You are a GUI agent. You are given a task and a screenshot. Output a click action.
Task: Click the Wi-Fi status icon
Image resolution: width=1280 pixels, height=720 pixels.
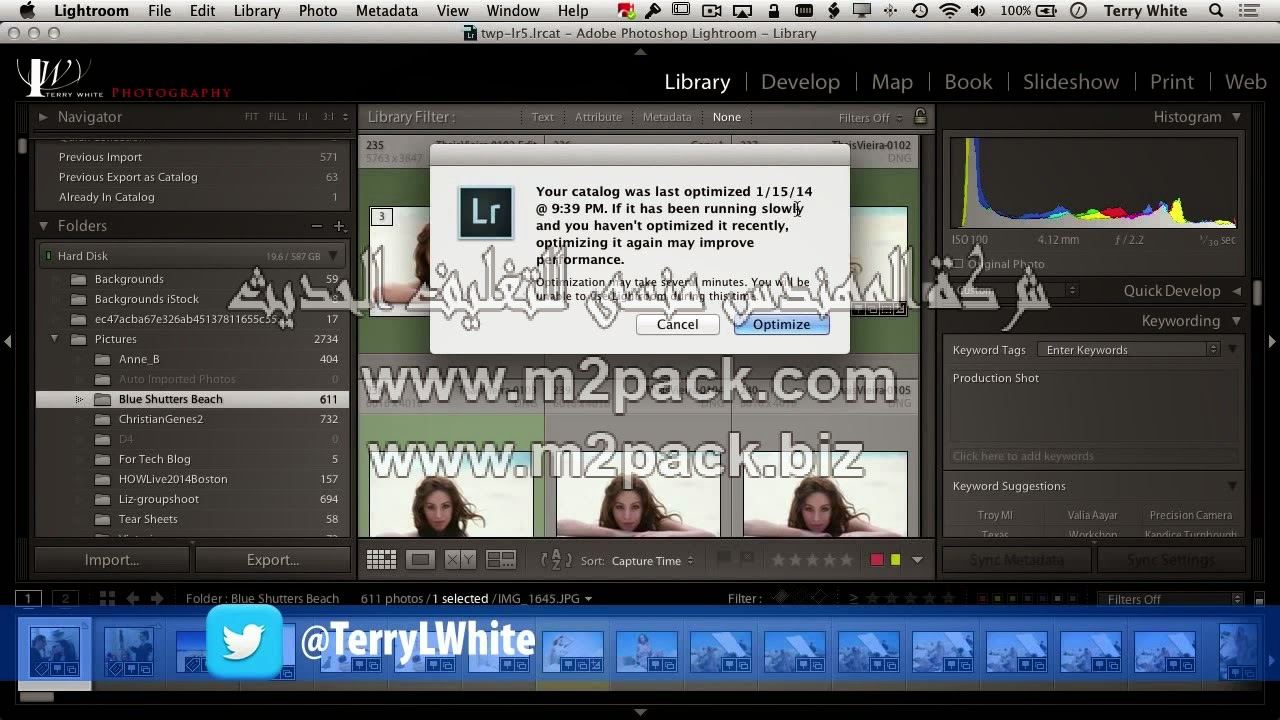coord(949,11)
